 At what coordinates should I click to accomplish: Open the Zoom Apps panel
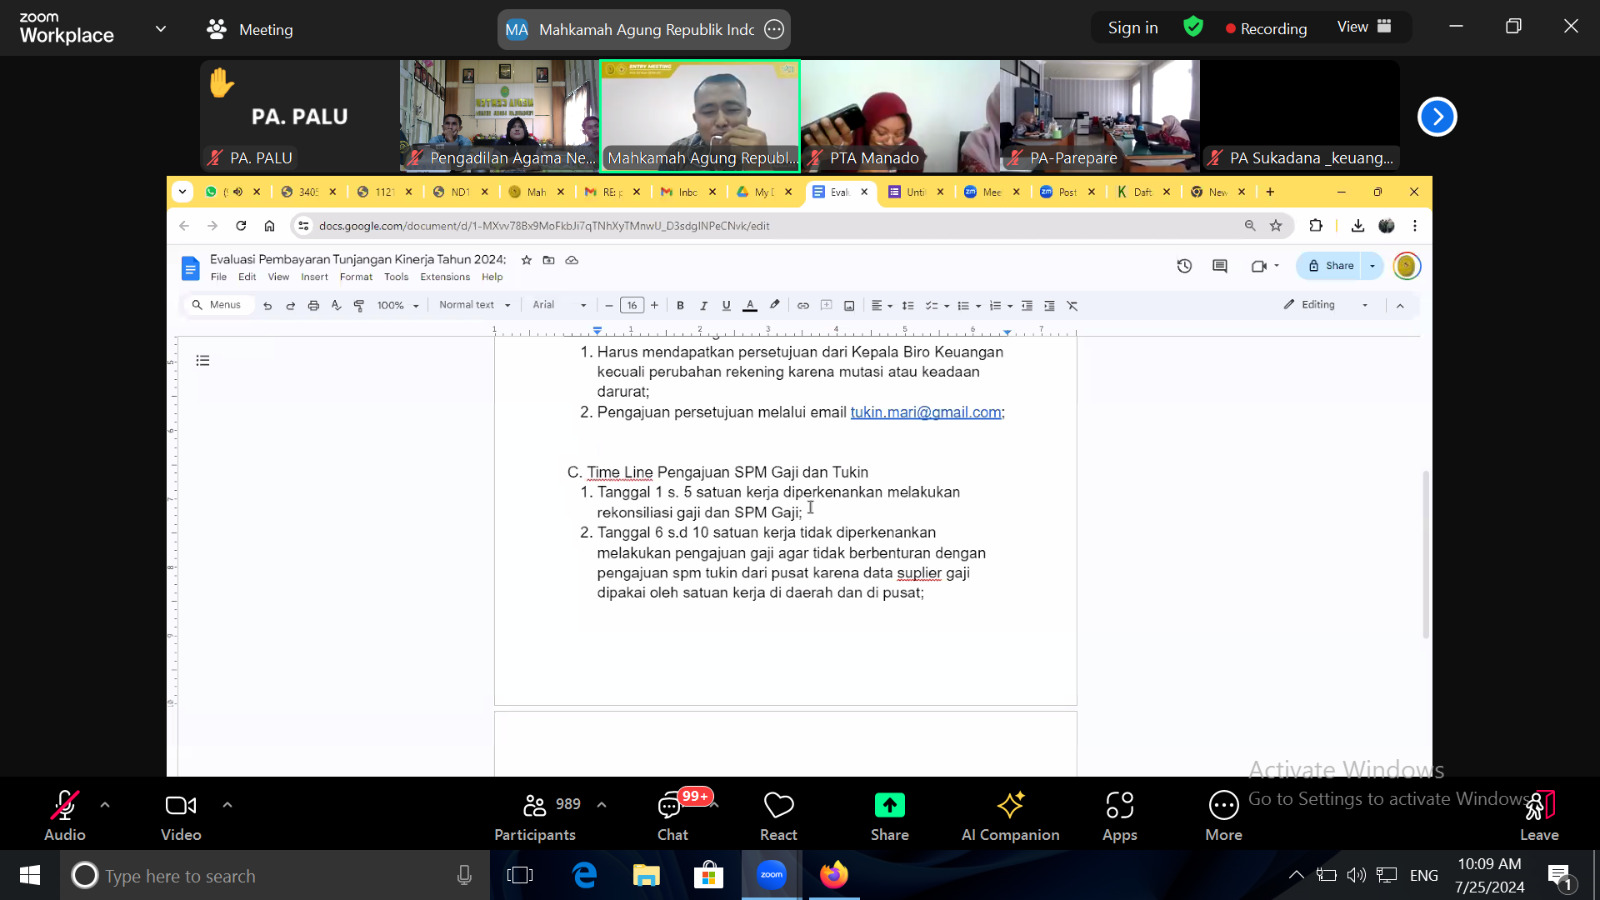click(x=1120, y=817)
